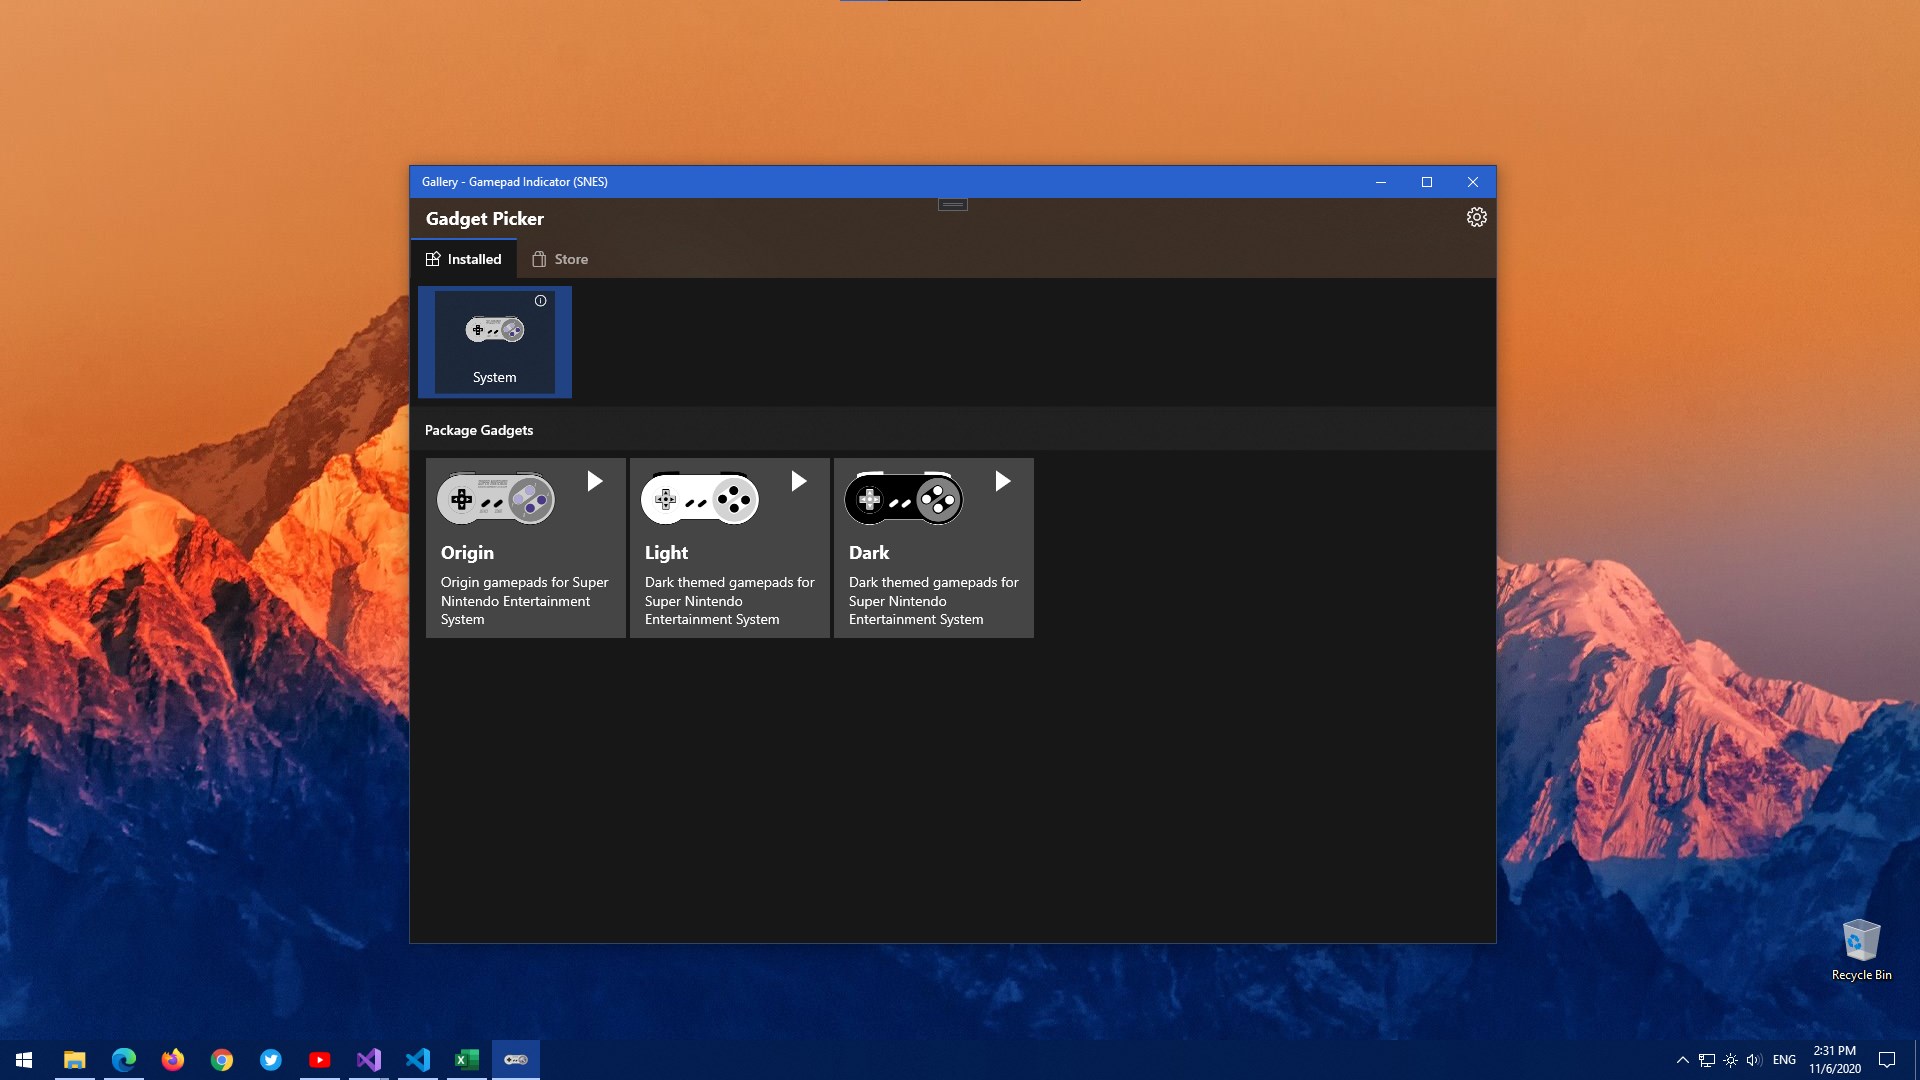Open Visual Studio Code from taskbar
The image size is (1920, 1080).
coord(418,1059)
